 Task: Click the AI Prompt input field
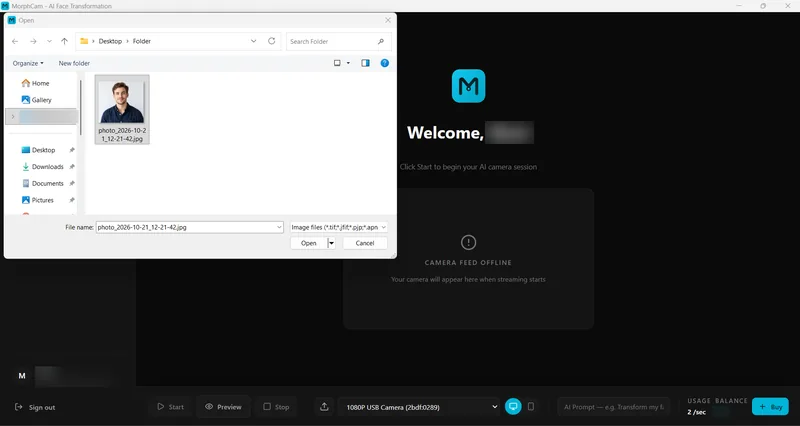(x=614, y=407)
